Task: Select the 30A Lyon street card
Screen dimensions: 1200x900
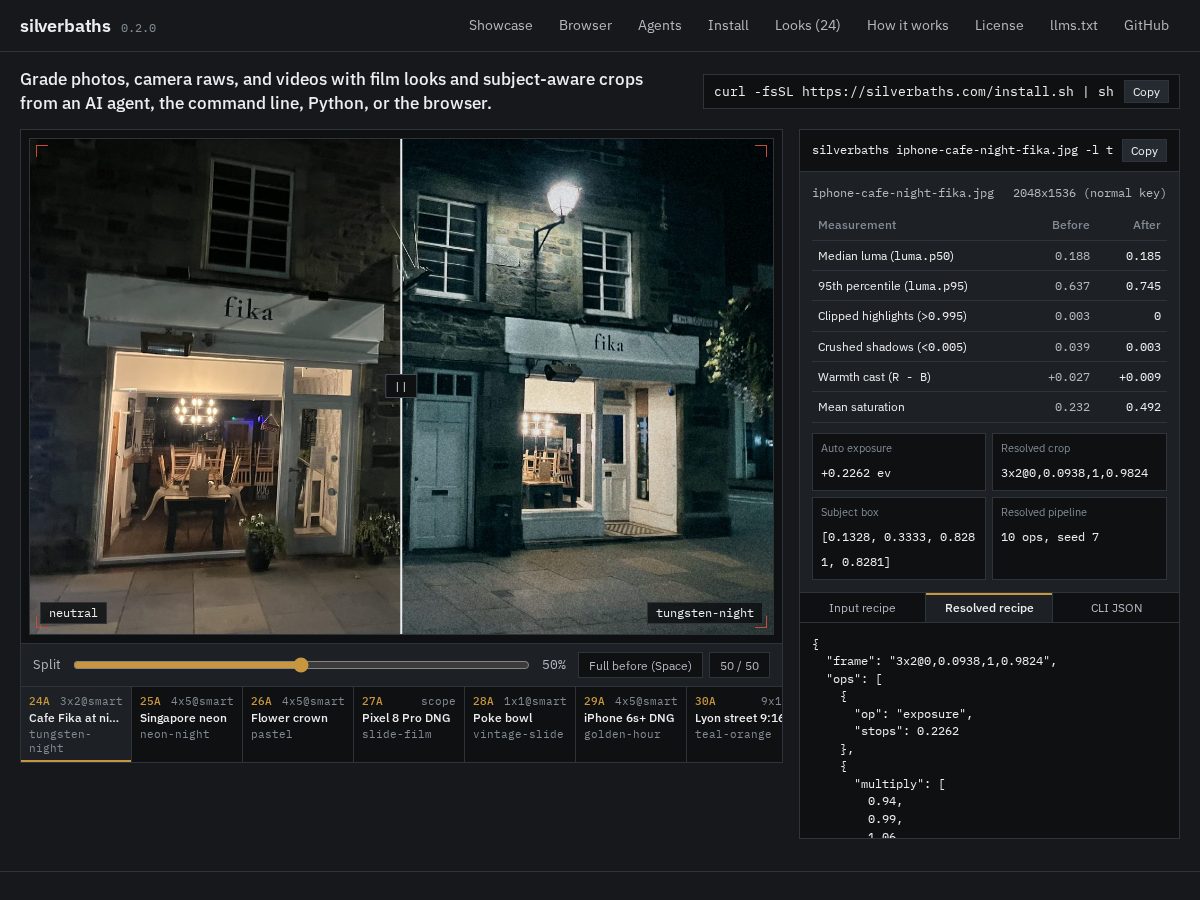Action: (x=734, y=724)
